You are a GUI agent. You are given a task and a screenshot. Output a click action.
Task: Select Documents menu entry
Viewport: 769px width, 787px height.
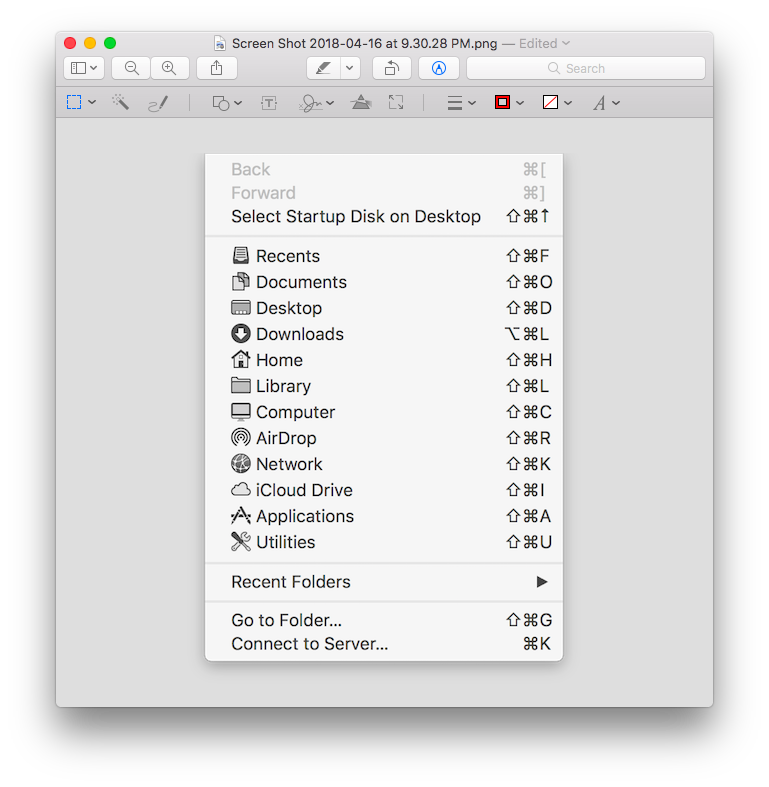(x=384, y=282)
